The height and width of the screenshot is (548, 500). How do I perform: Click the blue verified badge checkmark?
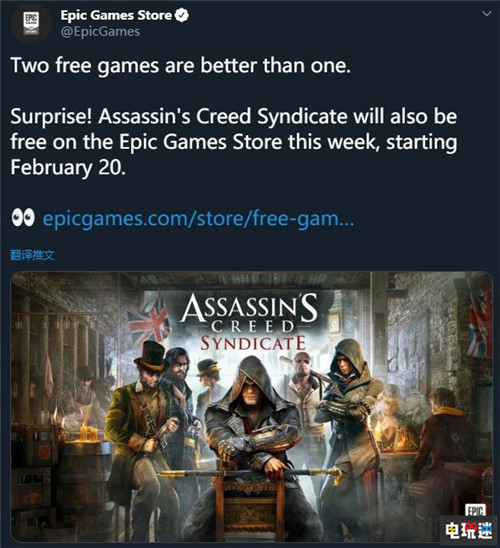(x=182, y=15)
